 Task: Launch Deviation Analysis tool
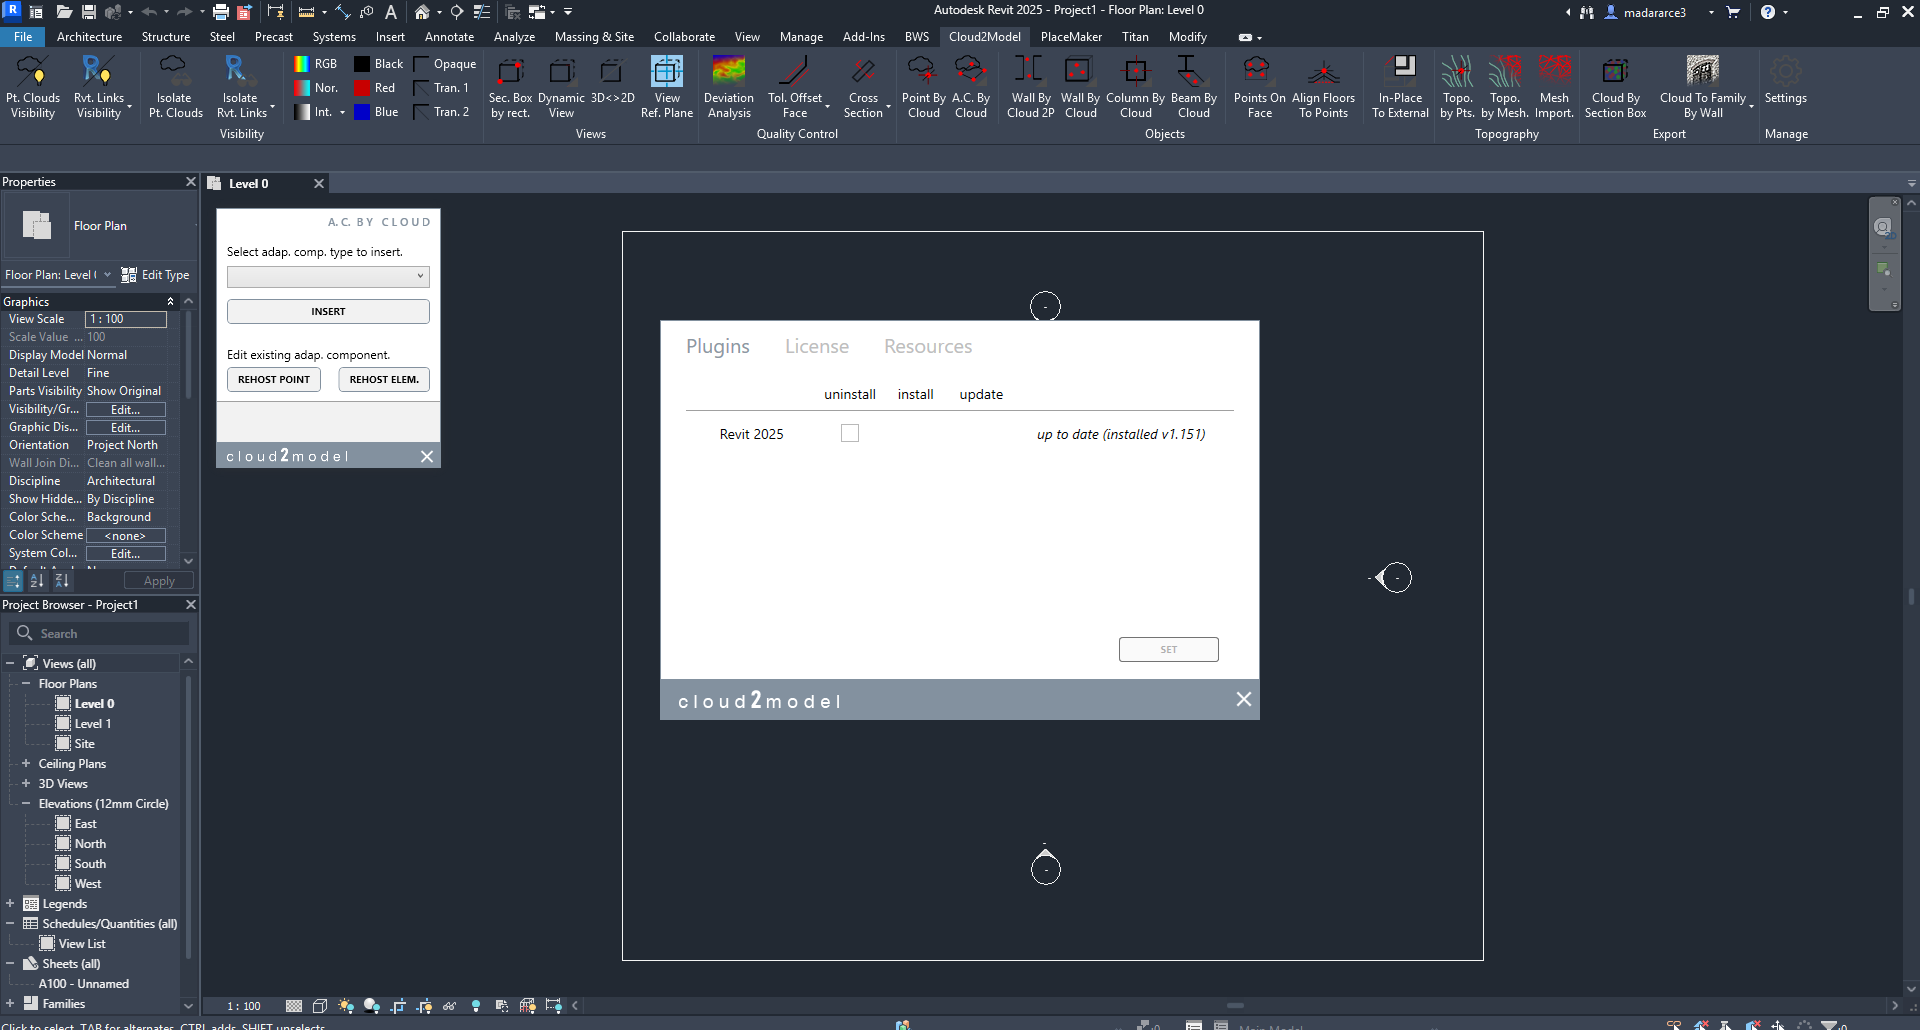click(729, 88)
